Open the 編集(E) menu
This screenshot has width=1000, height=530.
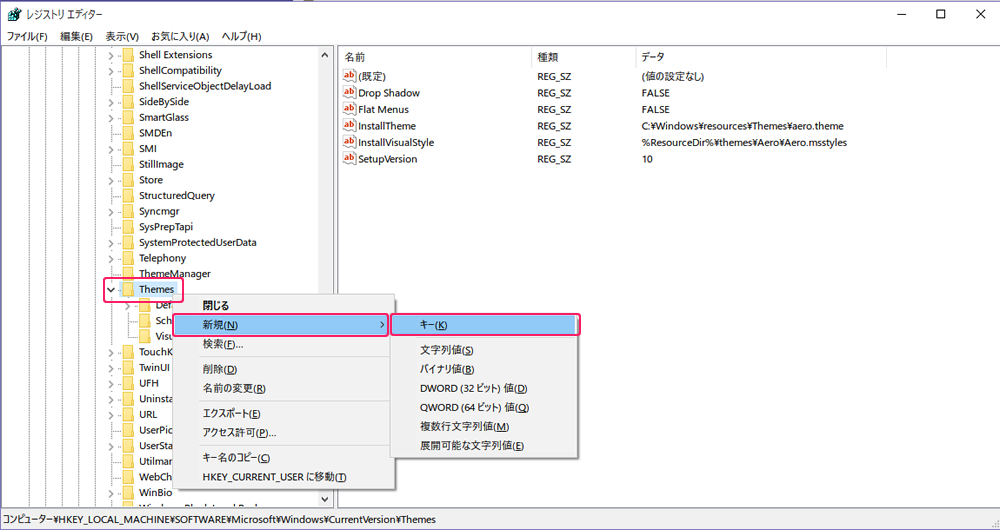(x=77, y=36)
